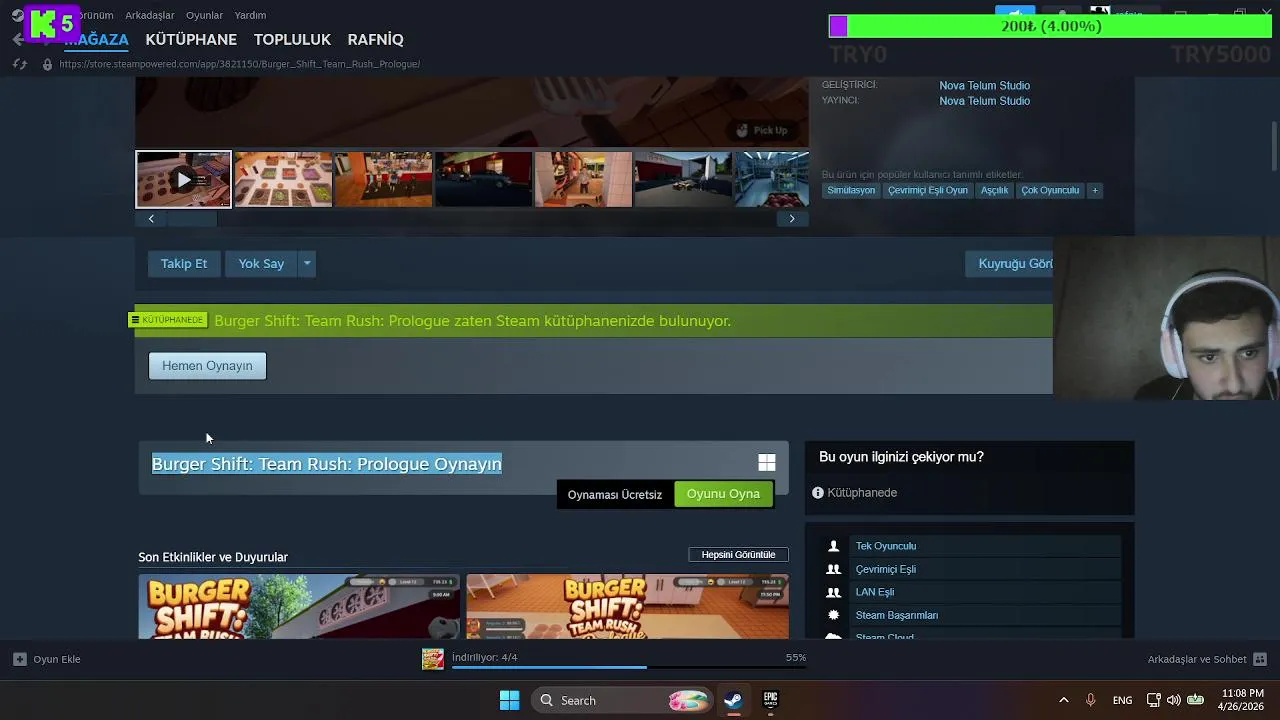Click the microphone icon in the system tray
1280x720 pixels.
[x=1091, y=700]
